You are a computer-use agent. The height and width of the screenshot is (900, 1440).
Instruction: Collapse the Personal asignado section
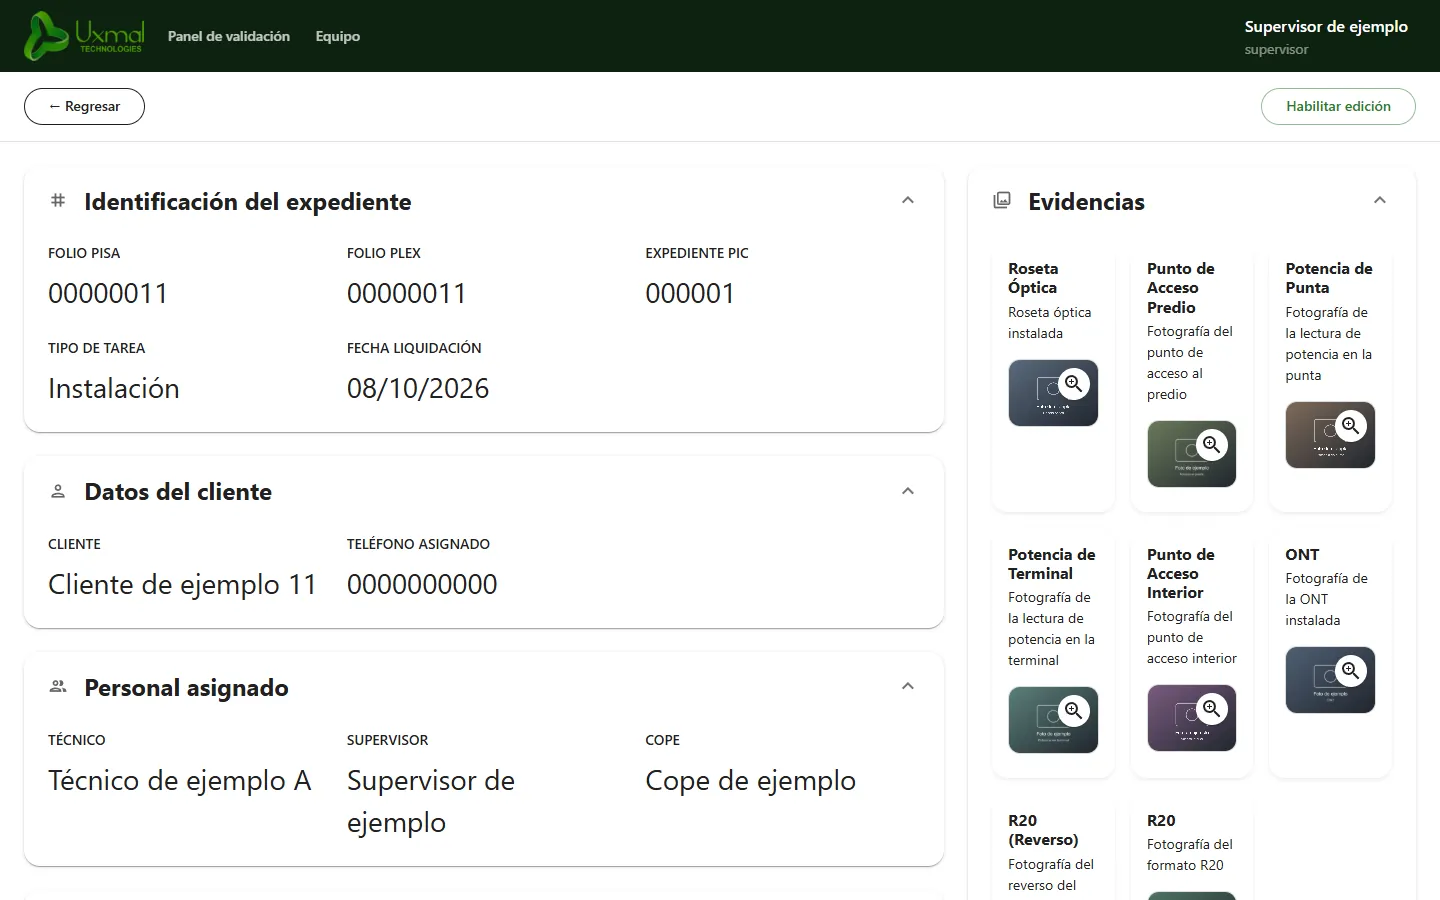[x=908, y=686]
